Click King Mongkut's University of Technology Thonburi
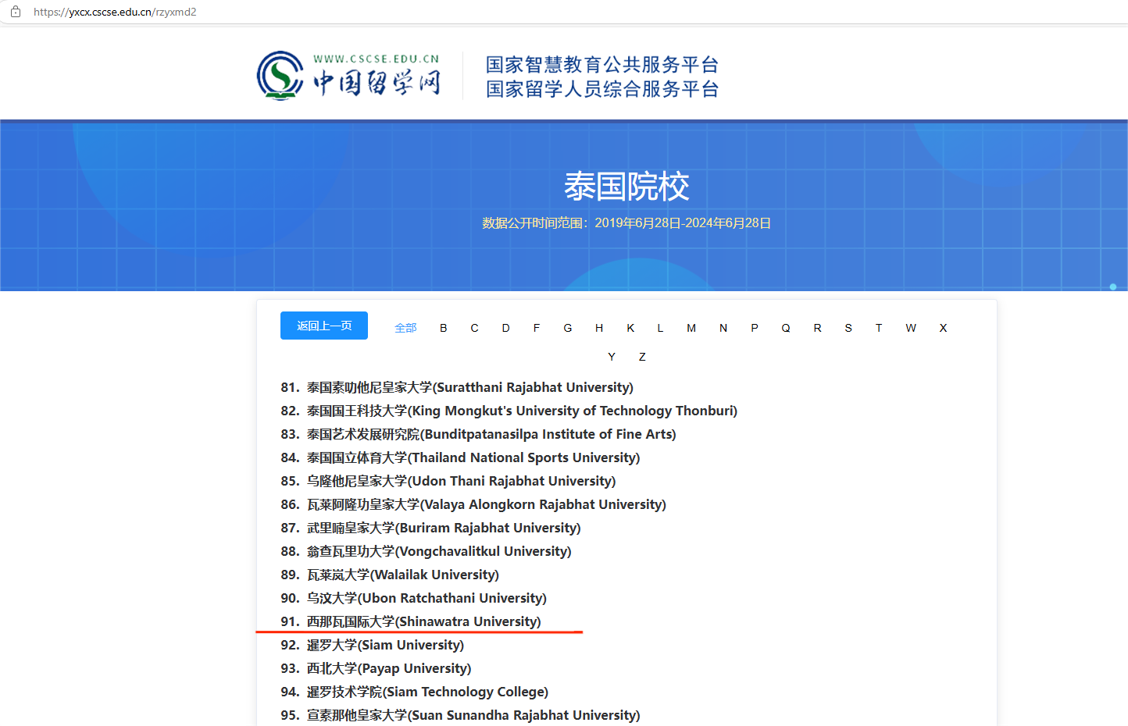The image size is (1128, 726). pyautogui.click(x=509, y=411)
